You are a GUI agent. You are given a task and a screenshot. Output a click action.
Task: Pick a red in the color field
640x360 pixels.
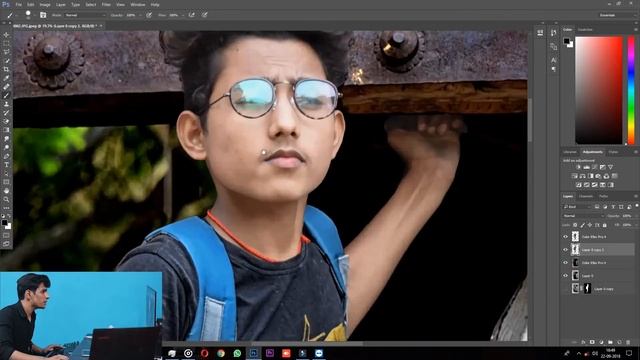[x=599, y=90]
